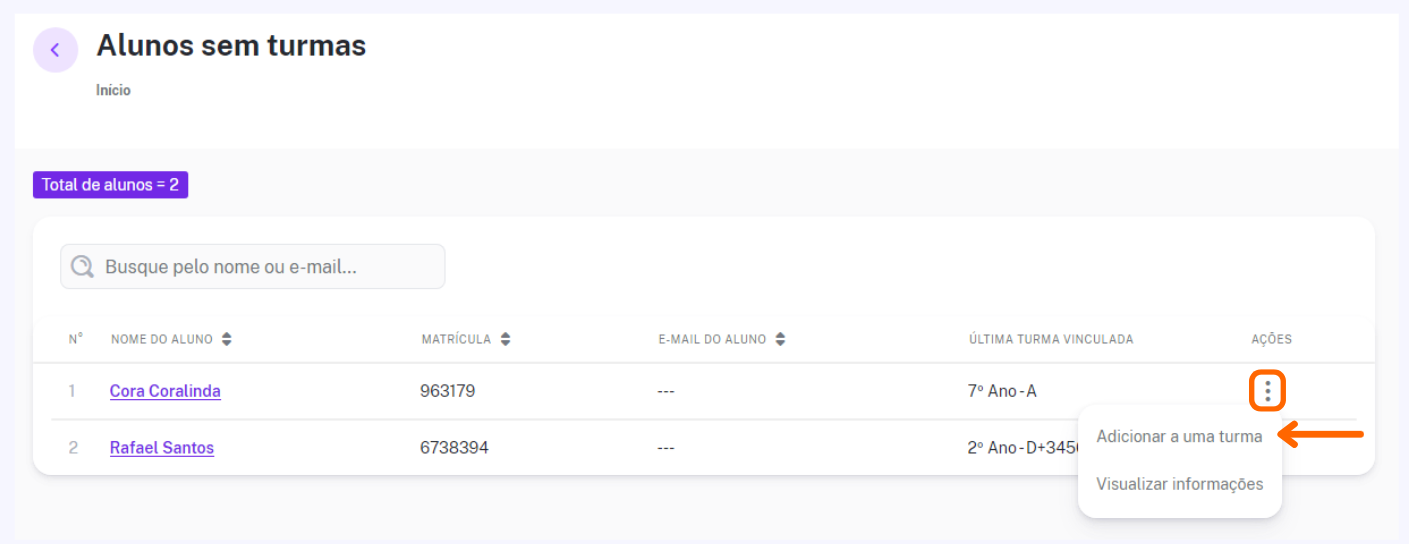Go back using the purple arrow button

(55, 50)
